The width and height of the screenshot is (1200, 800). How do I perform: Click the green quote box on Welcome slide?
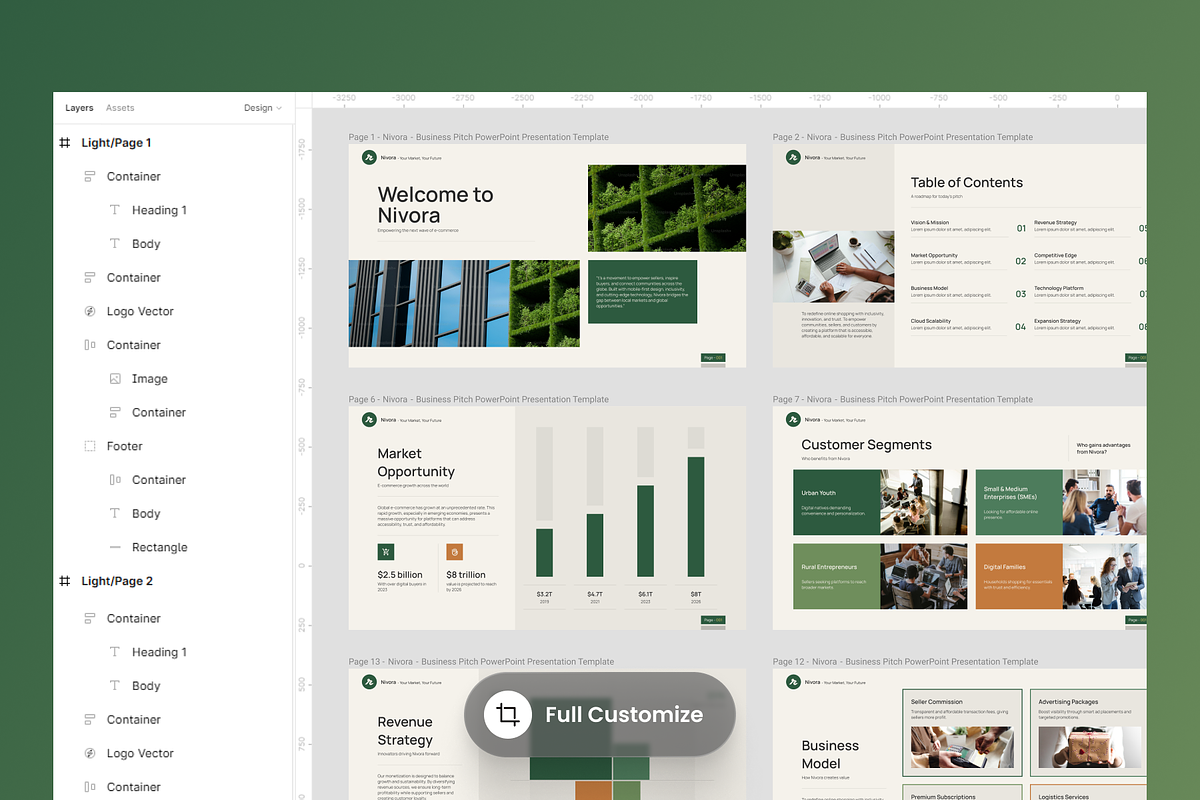(642, 291)
